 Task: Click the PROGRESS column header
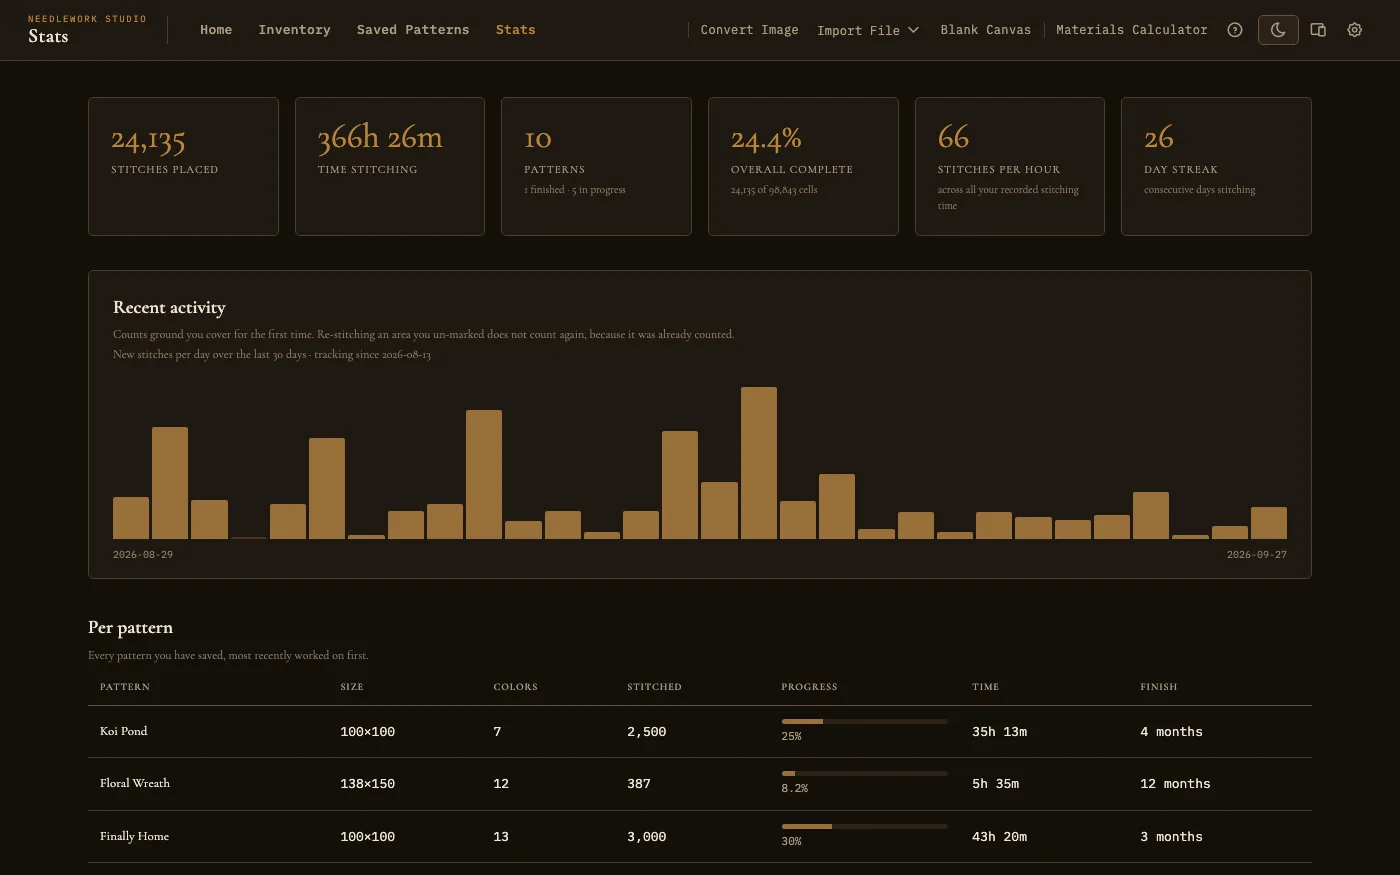pyautogui.click(x=809, y=687)
